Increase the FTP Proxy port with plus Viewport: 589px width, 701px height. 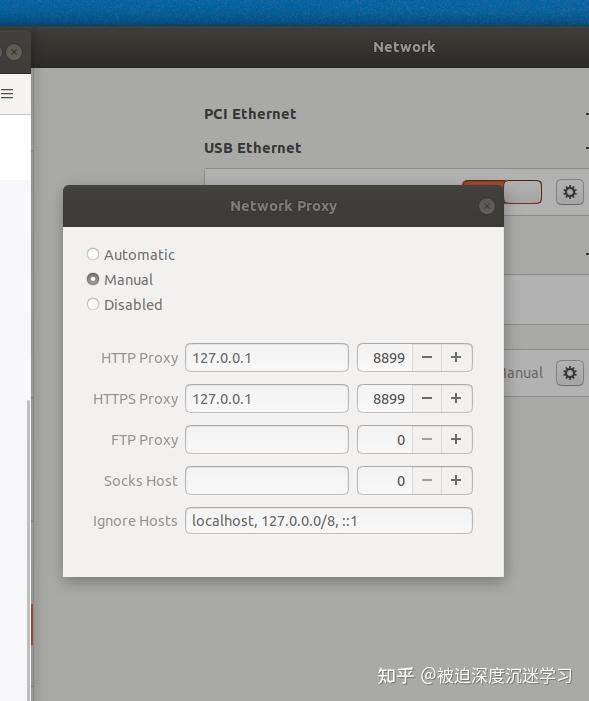[x=457, y=439]
